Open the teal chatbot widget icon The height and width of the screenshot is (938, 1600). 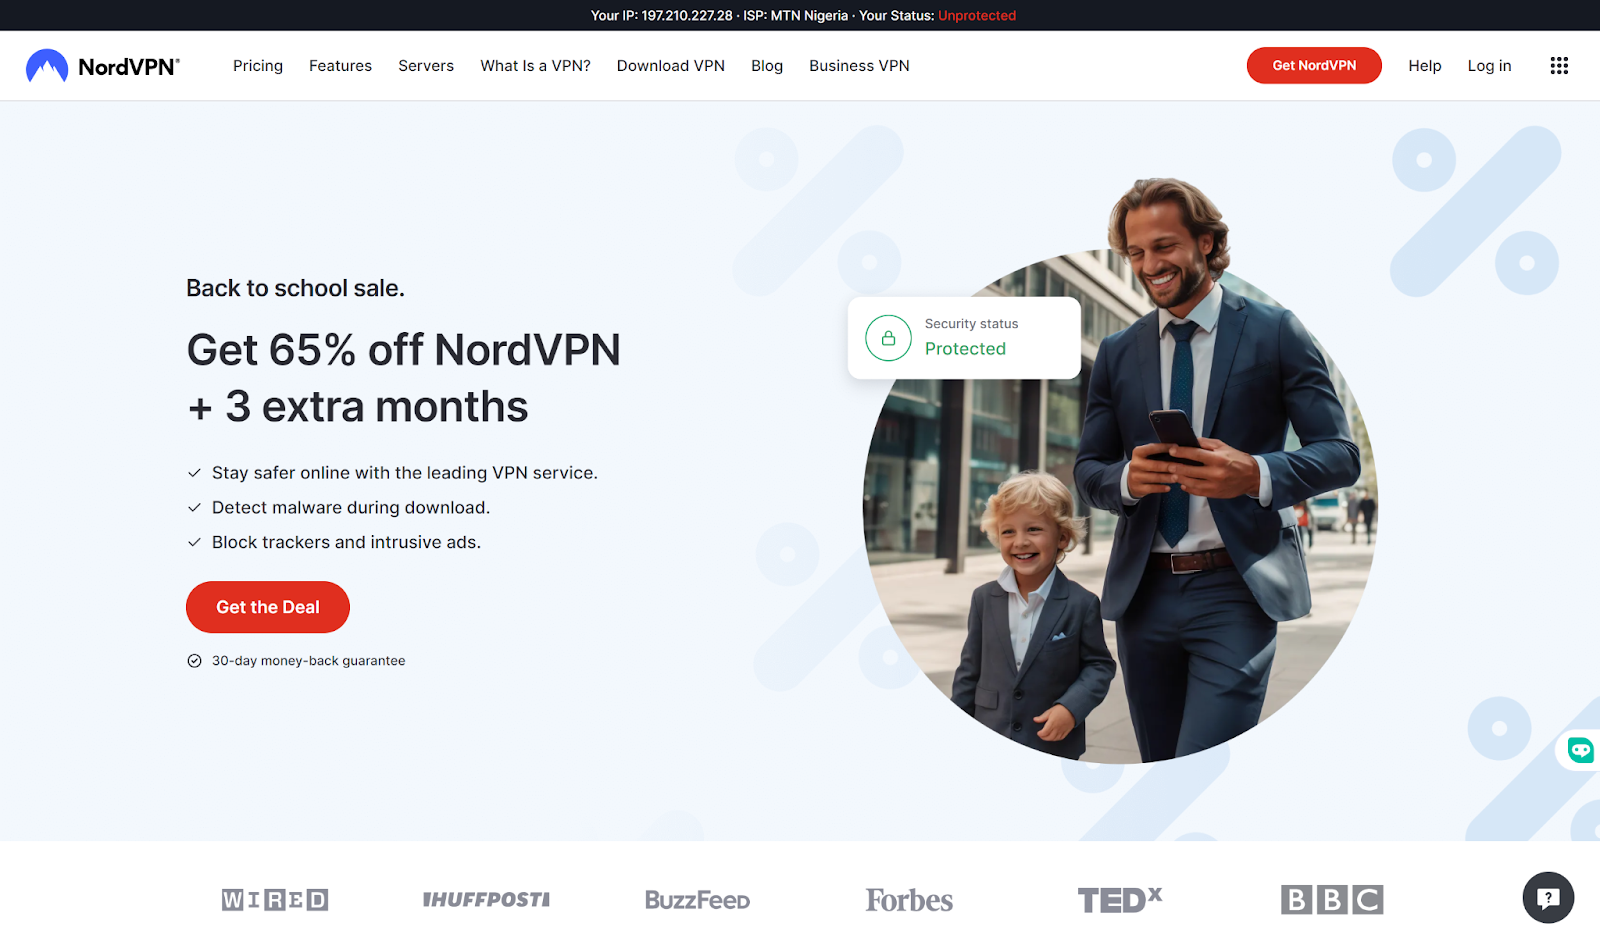click(x=1580, y=750)
